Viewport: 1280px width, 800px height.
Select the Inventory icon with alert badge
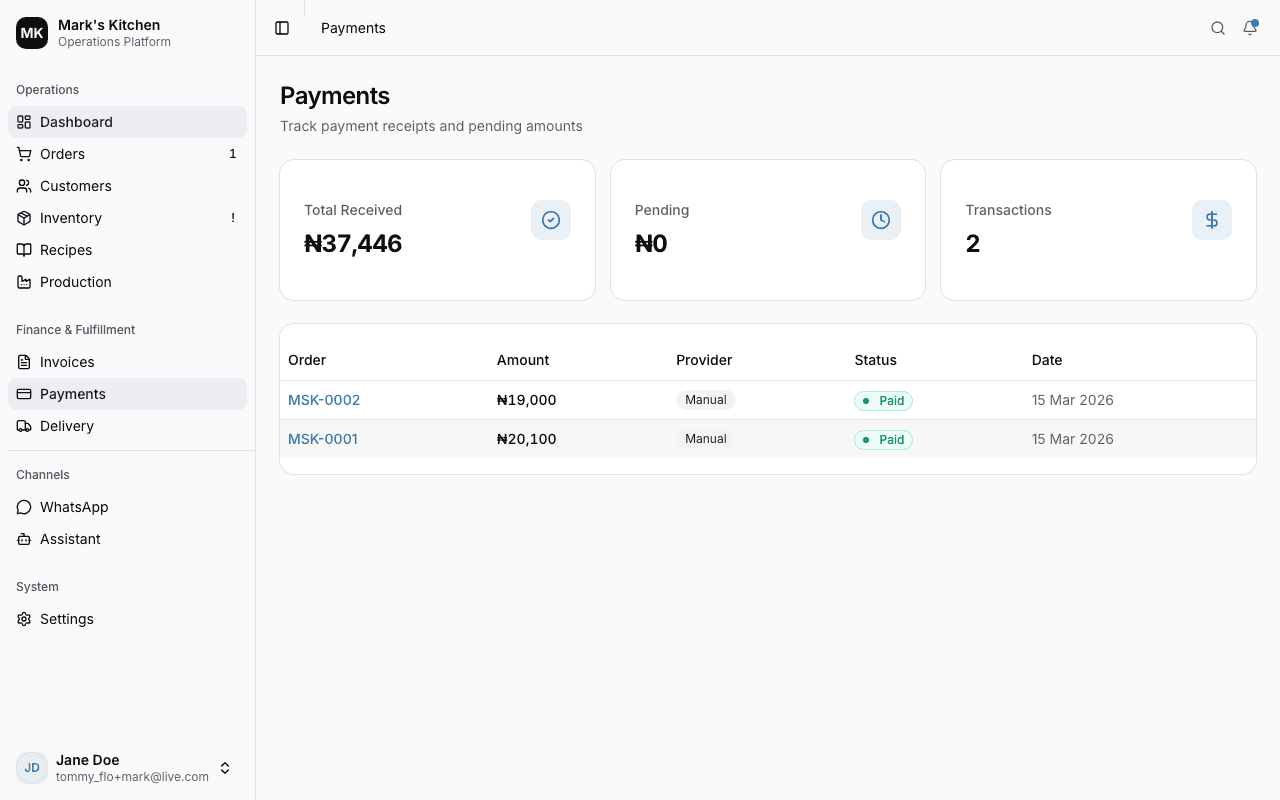(x=23, y=218)
